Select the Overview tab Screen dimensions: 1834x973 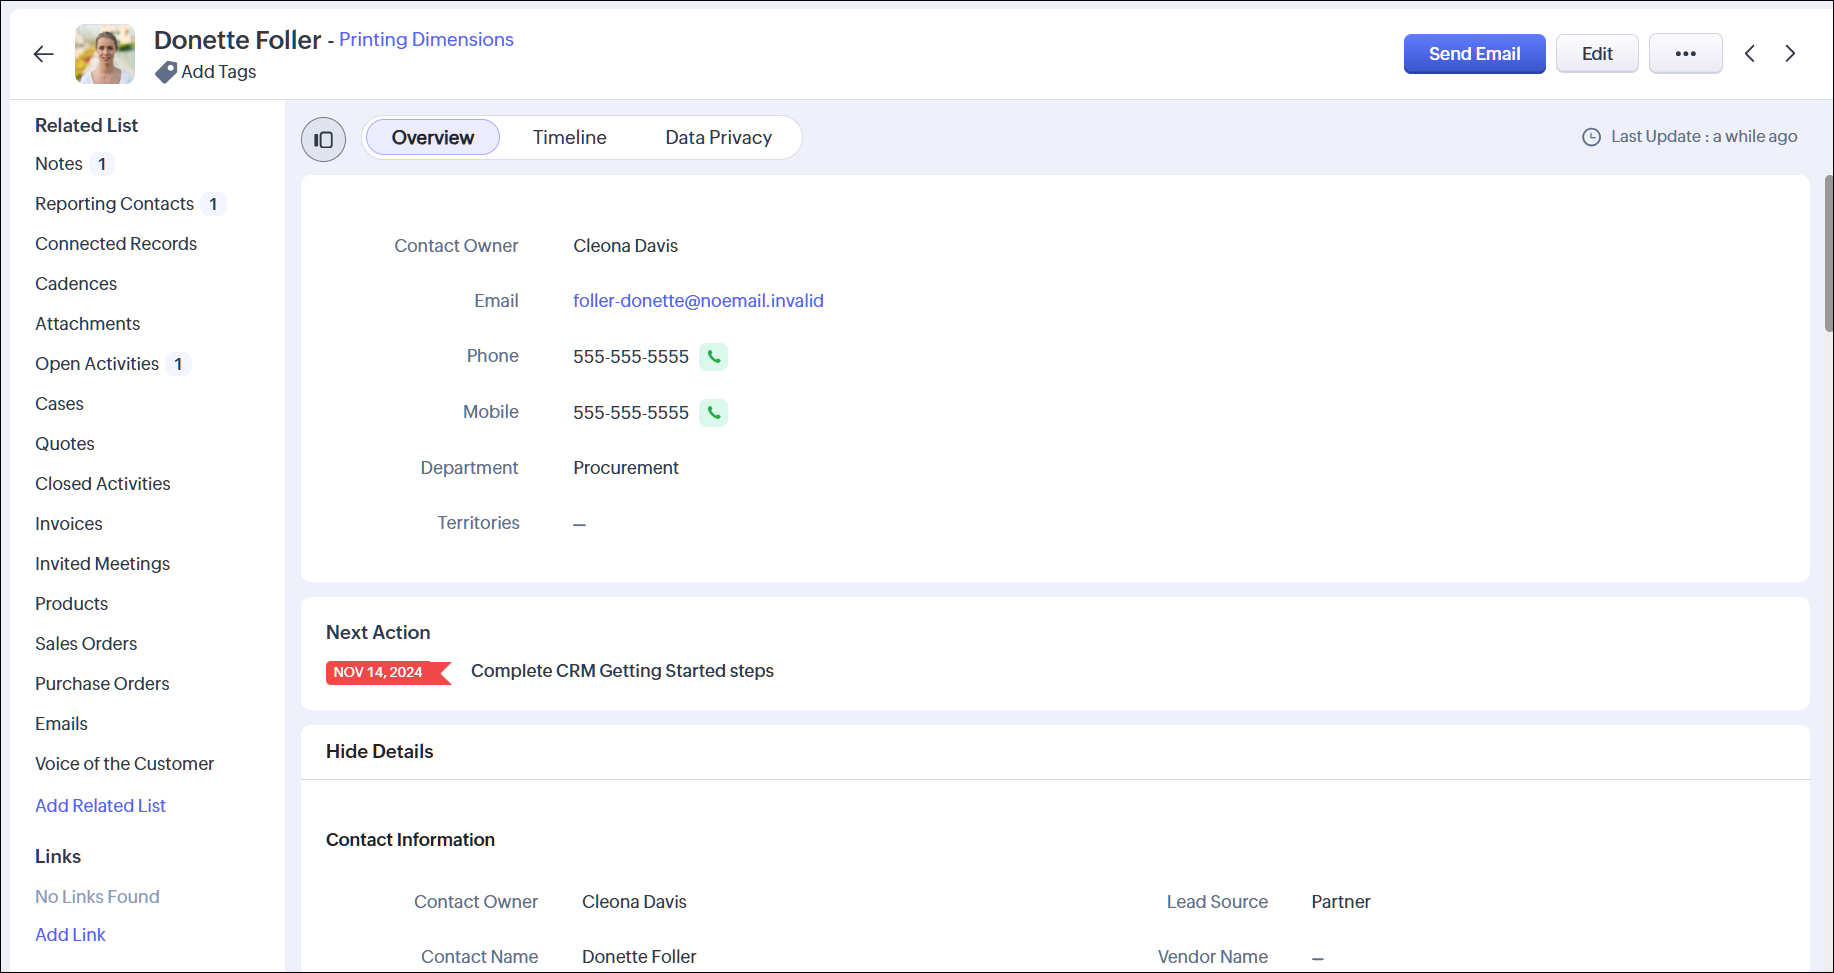click(x=432, y=138)
